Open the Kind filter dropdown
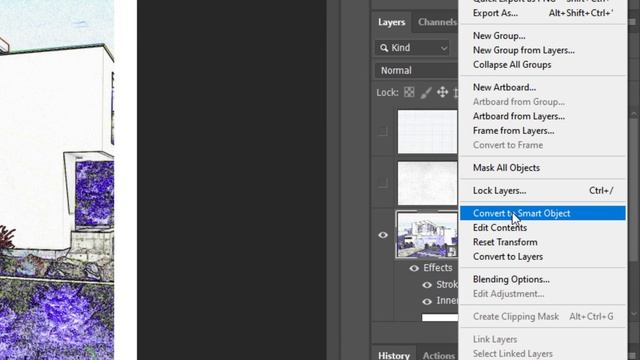 [412, 48]
